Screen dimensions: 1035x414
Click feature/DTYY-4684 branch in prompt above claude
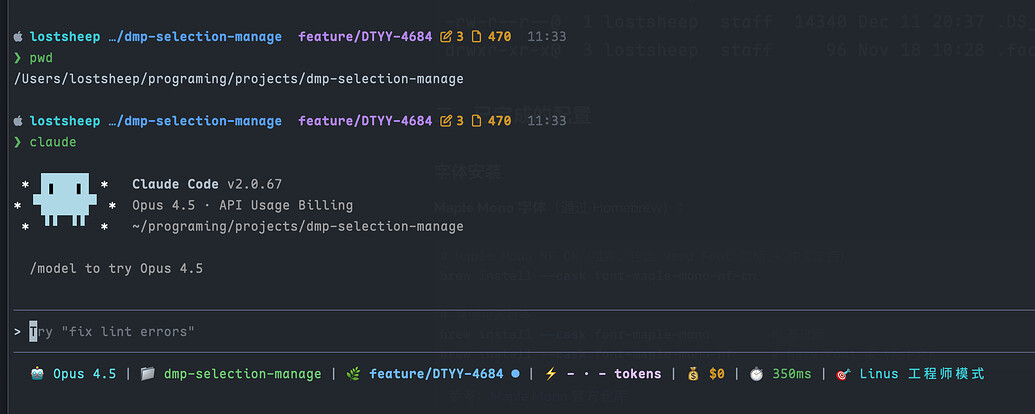365,121
